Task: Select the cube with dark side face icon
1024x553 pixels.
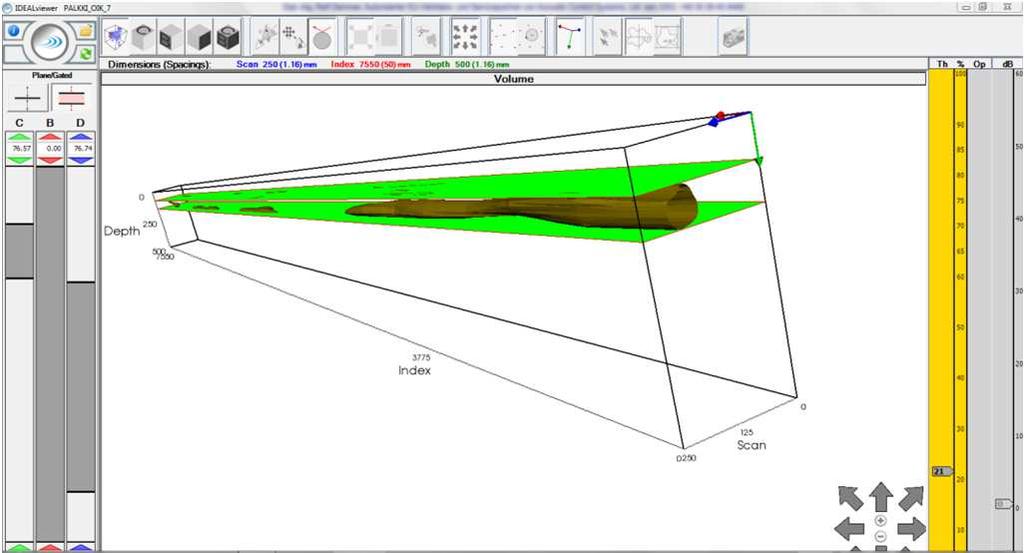Action: (199, 37)
